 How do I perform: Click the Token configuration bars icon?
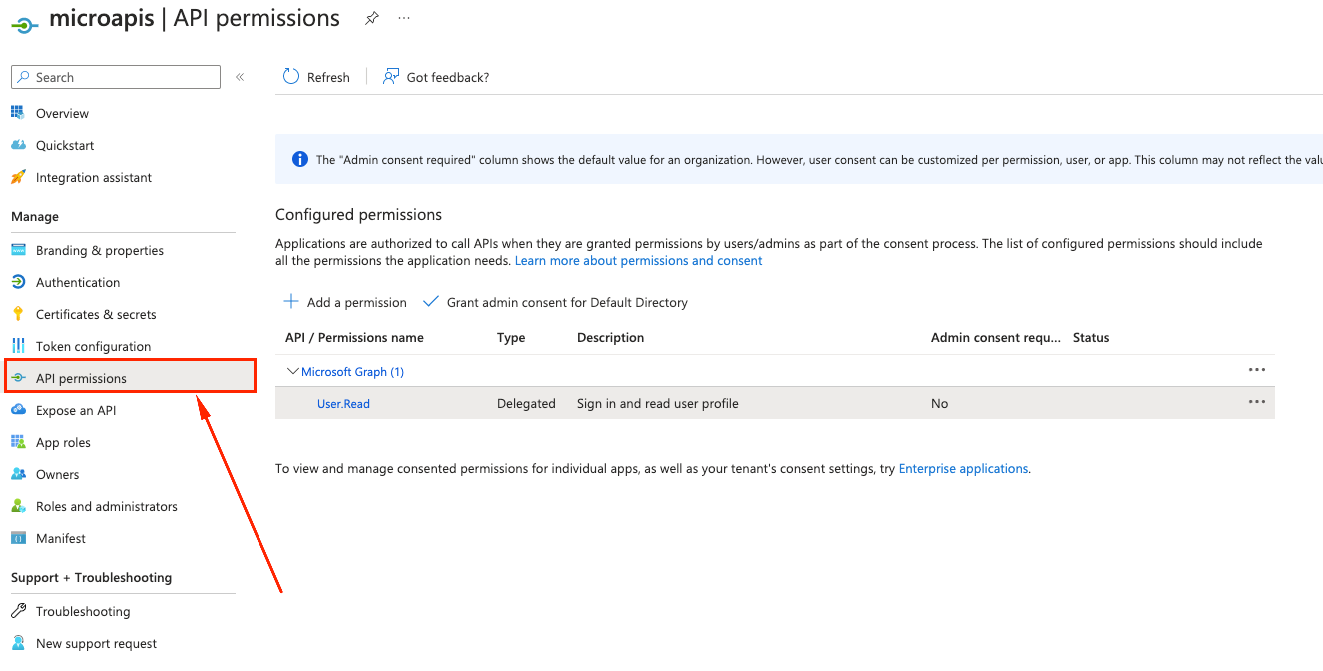click(x=18, y=346)
